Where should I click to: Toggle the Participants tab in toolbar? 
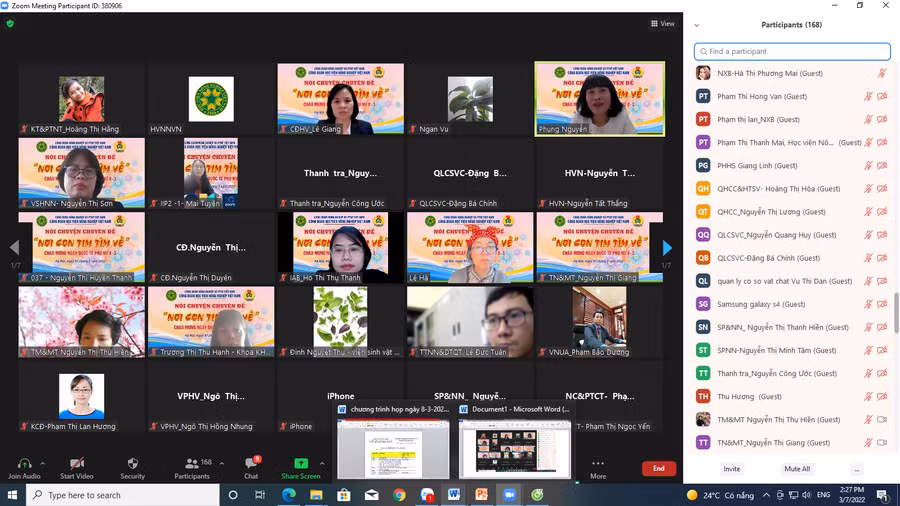click(x=192, y=467)
